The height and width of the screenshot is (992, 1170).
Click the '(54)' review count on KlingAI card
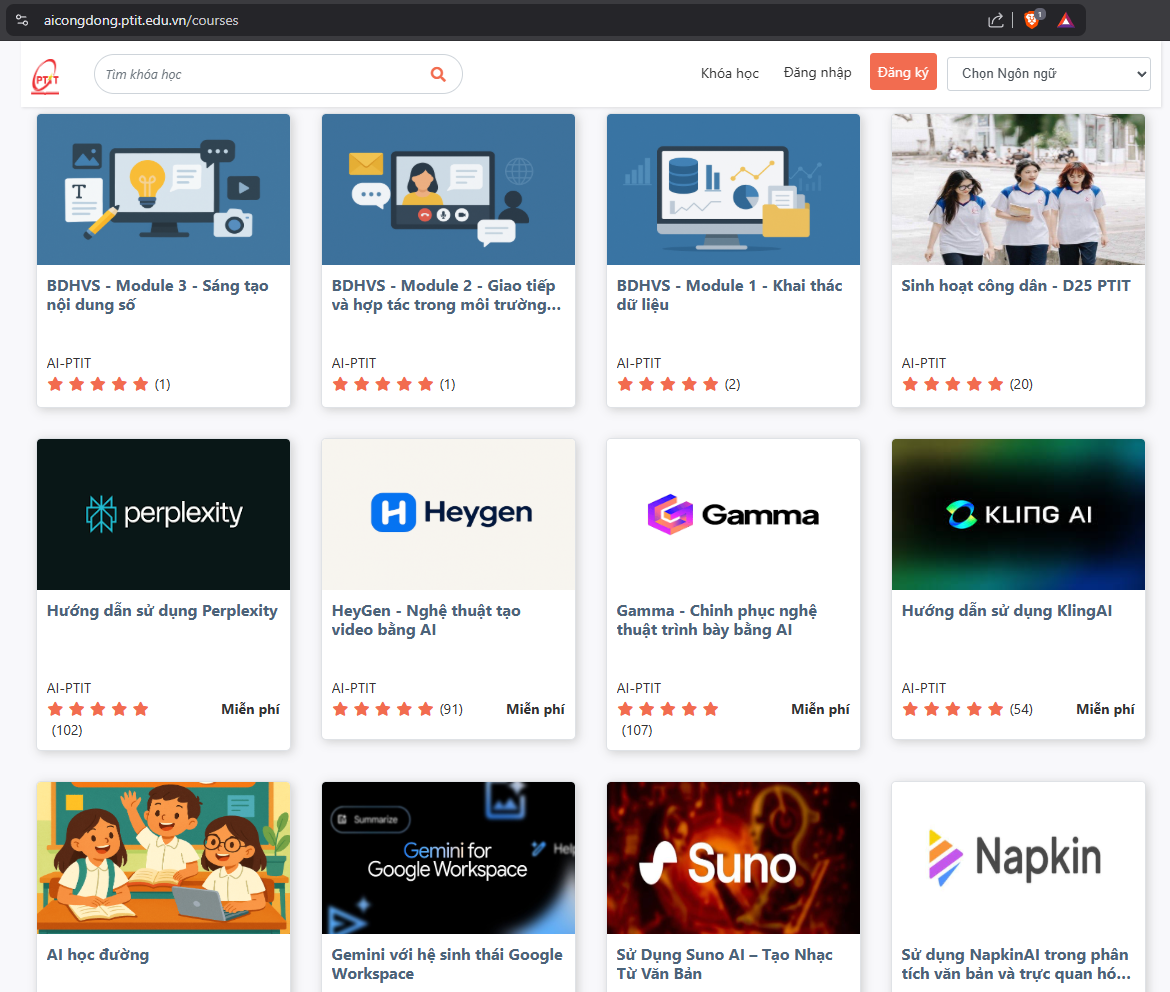pos(1021,709)
